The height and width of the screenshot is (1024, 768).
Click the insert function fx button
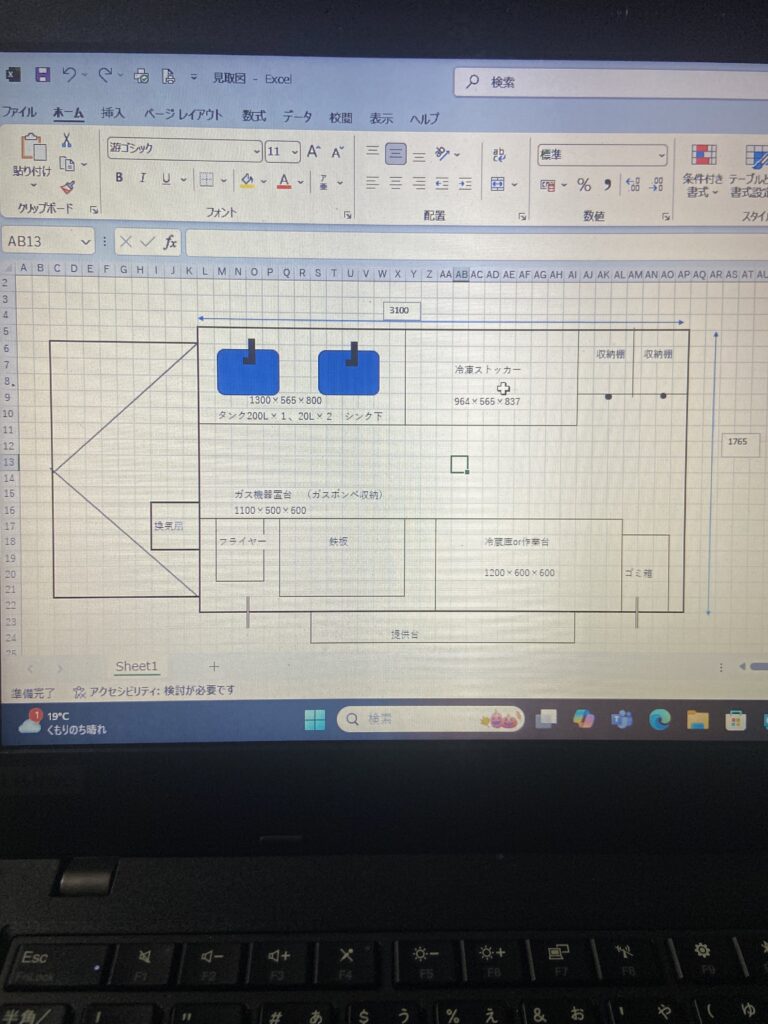coord(170,242)
